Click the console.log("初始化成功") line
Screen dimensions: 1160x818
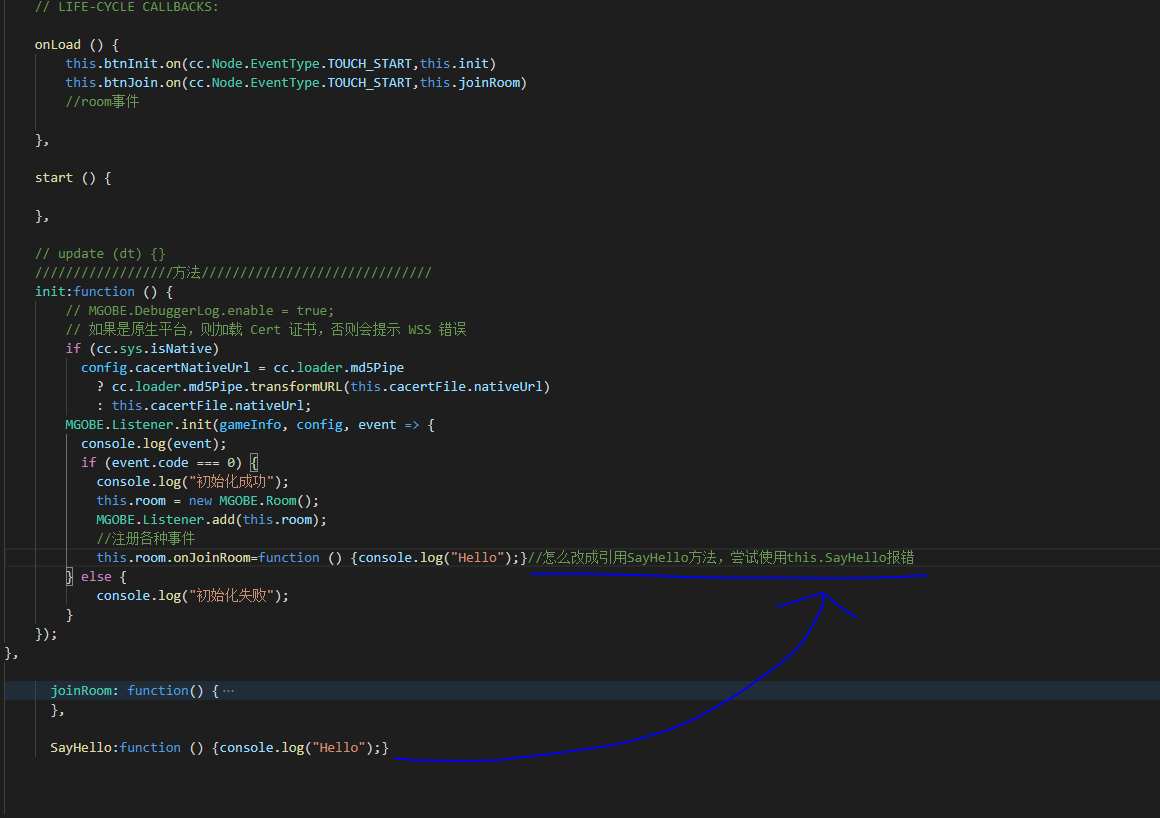coord(192,481)
